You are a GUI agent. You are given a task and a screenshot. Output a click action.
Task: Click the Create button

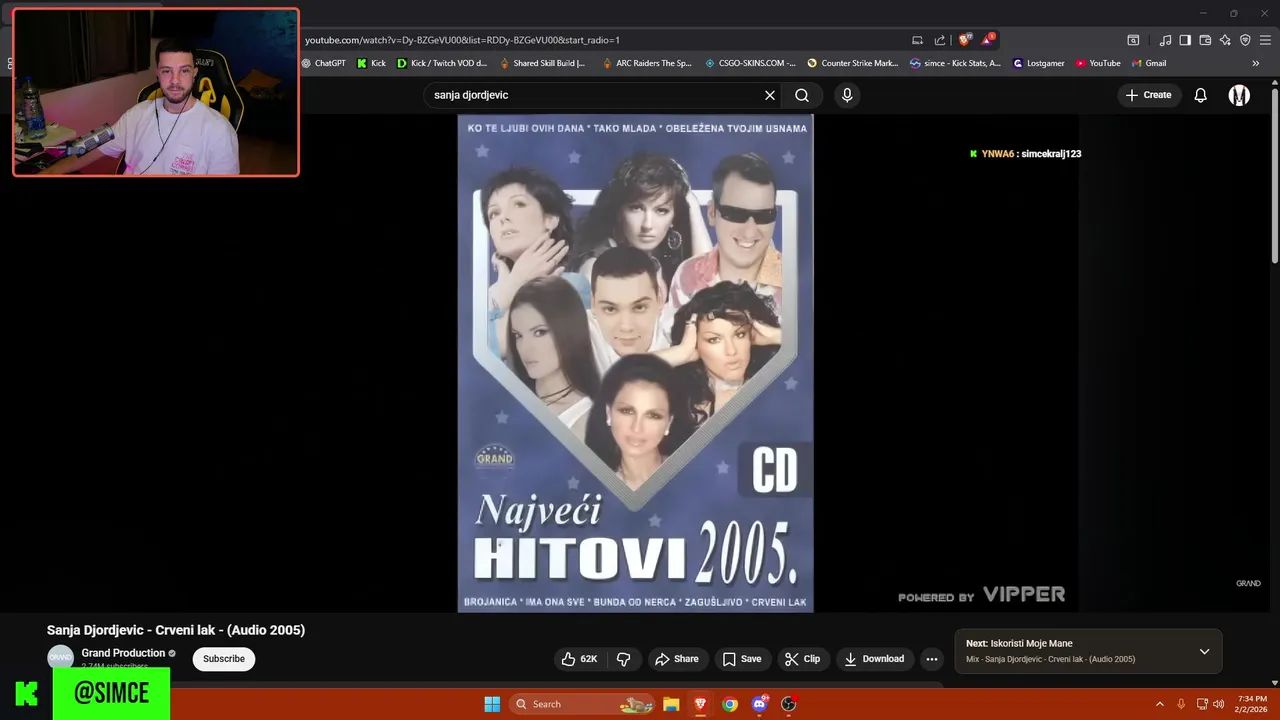1148,95
